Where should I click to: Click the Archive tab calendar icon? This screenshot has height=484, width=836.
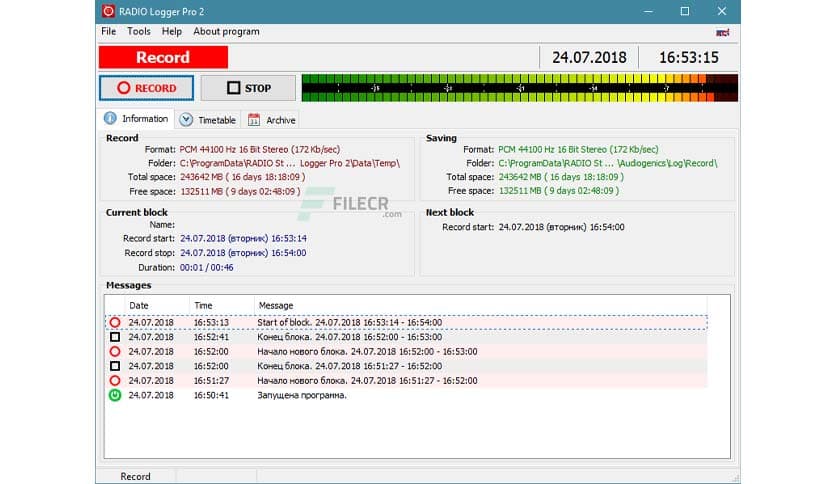click(x=254, y=119)
